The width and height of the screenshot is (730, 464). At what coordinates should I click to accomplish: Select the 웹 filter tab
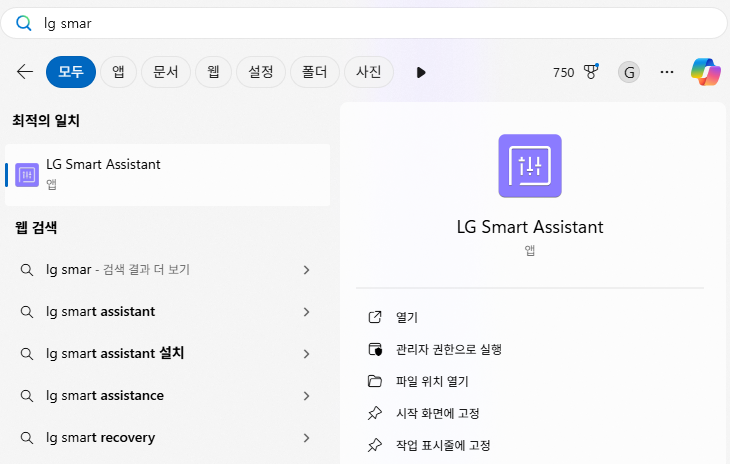click(213, 72)
